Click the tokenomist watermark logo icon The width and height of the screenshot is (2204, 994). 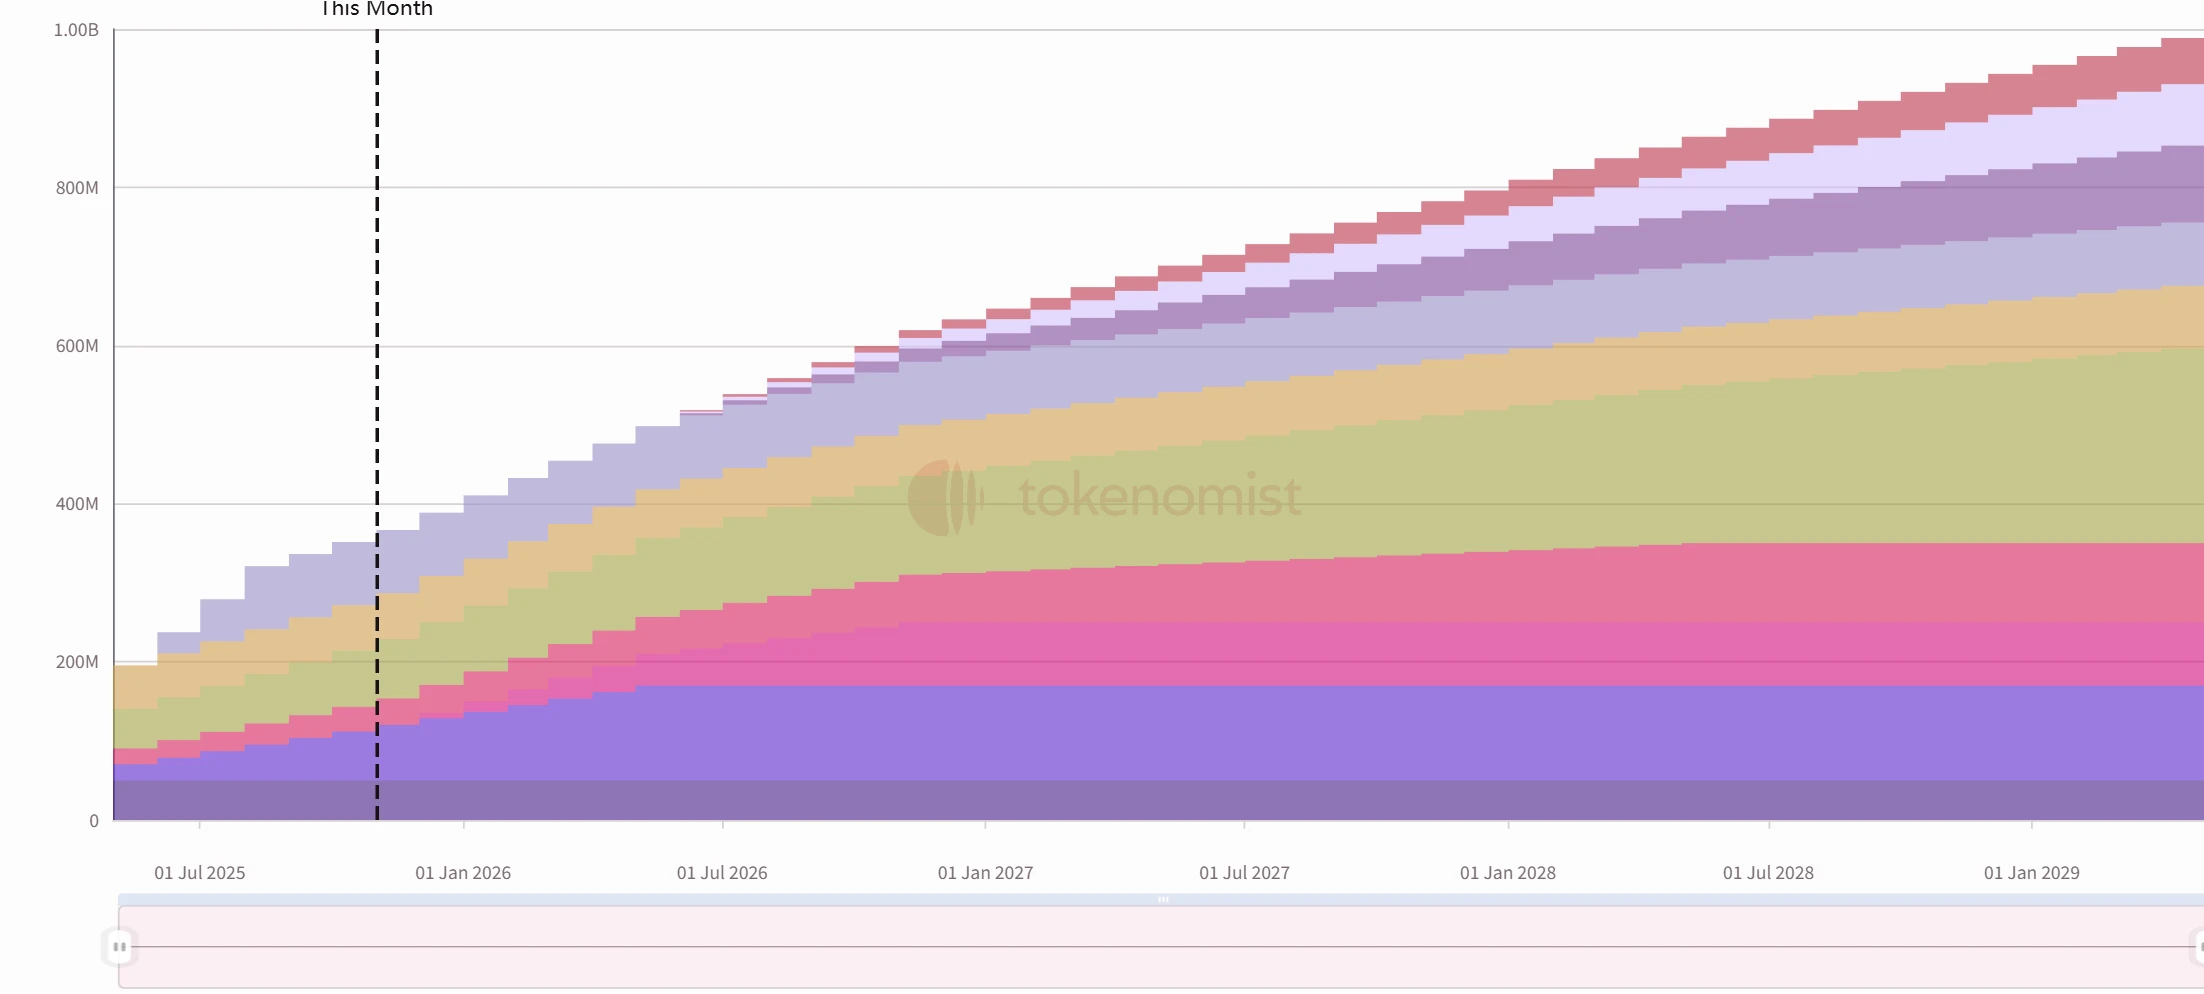point(944,497)
